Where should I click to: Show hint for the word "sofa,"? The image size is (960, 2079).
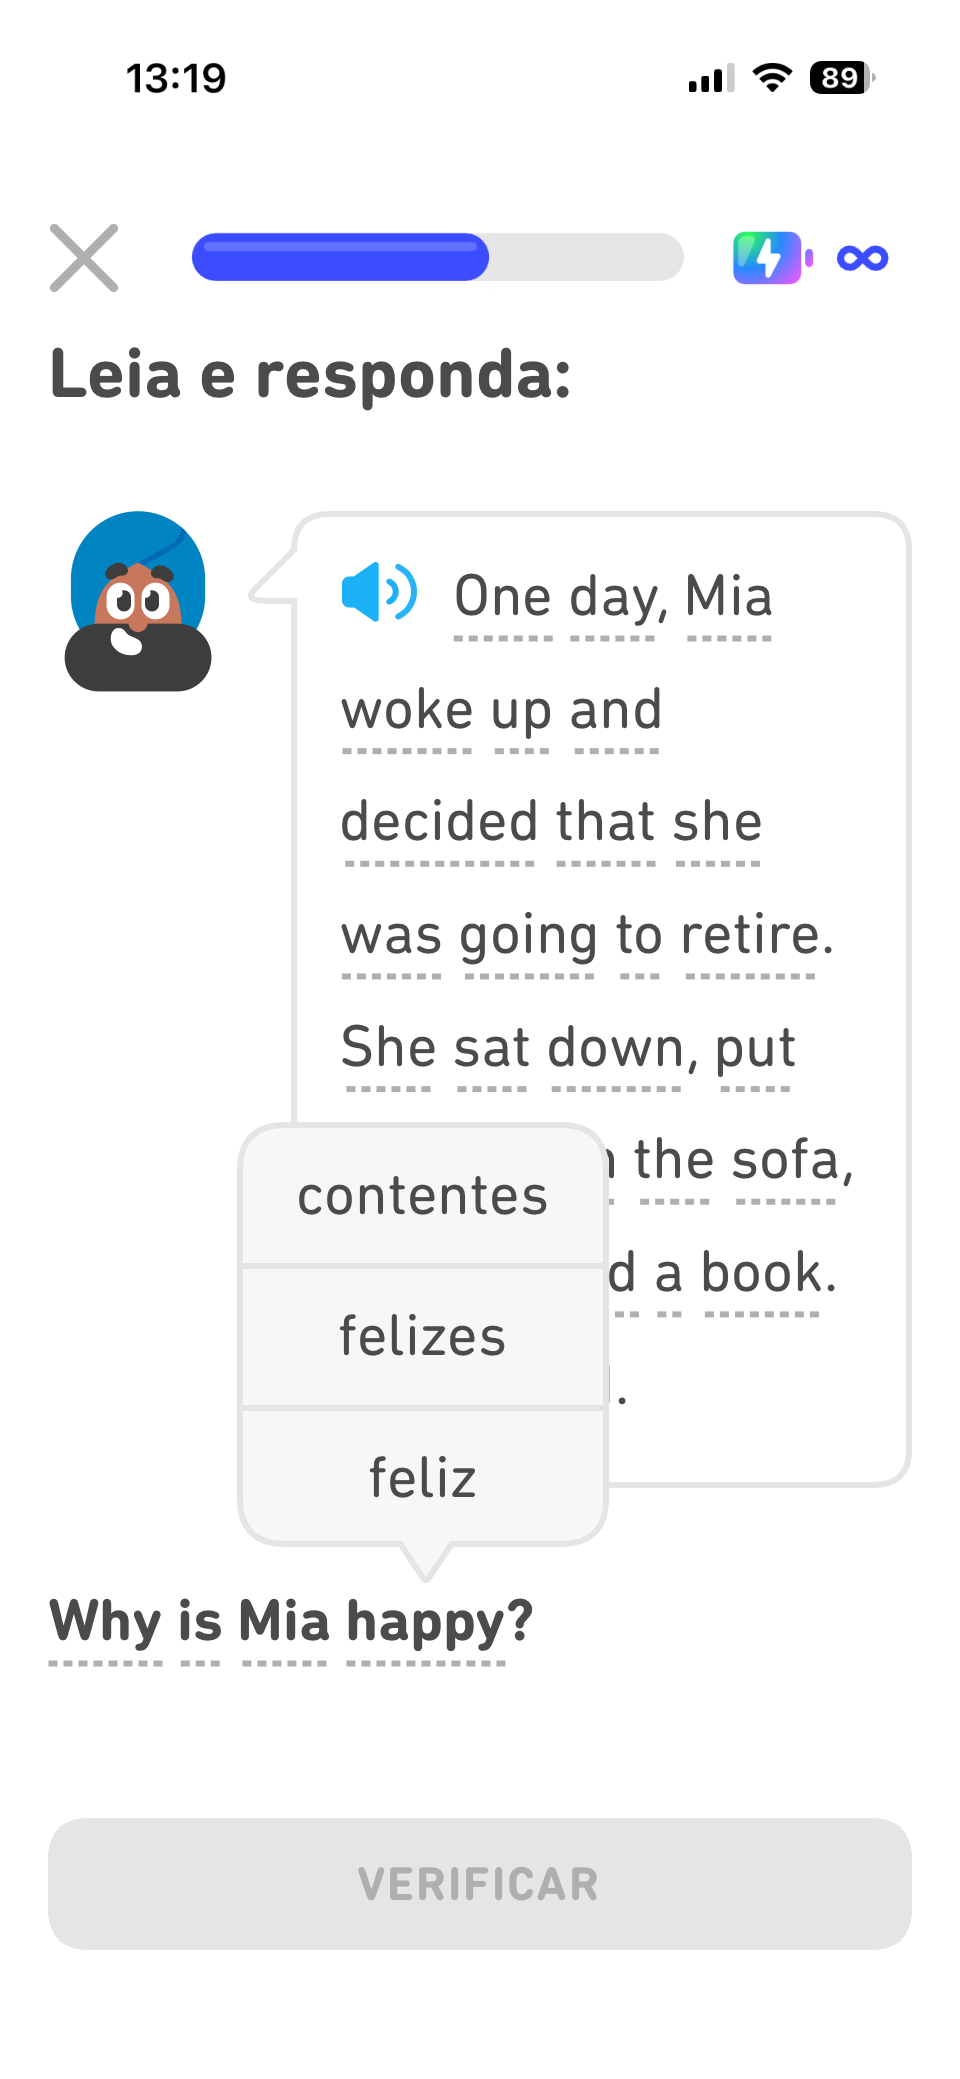[792, 1161]
